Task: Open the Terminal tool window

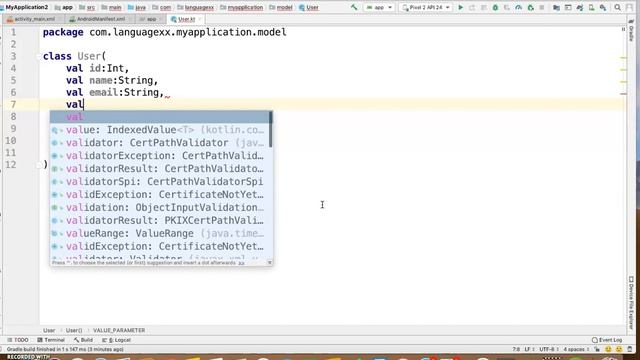Action: (x=51, y=340)
